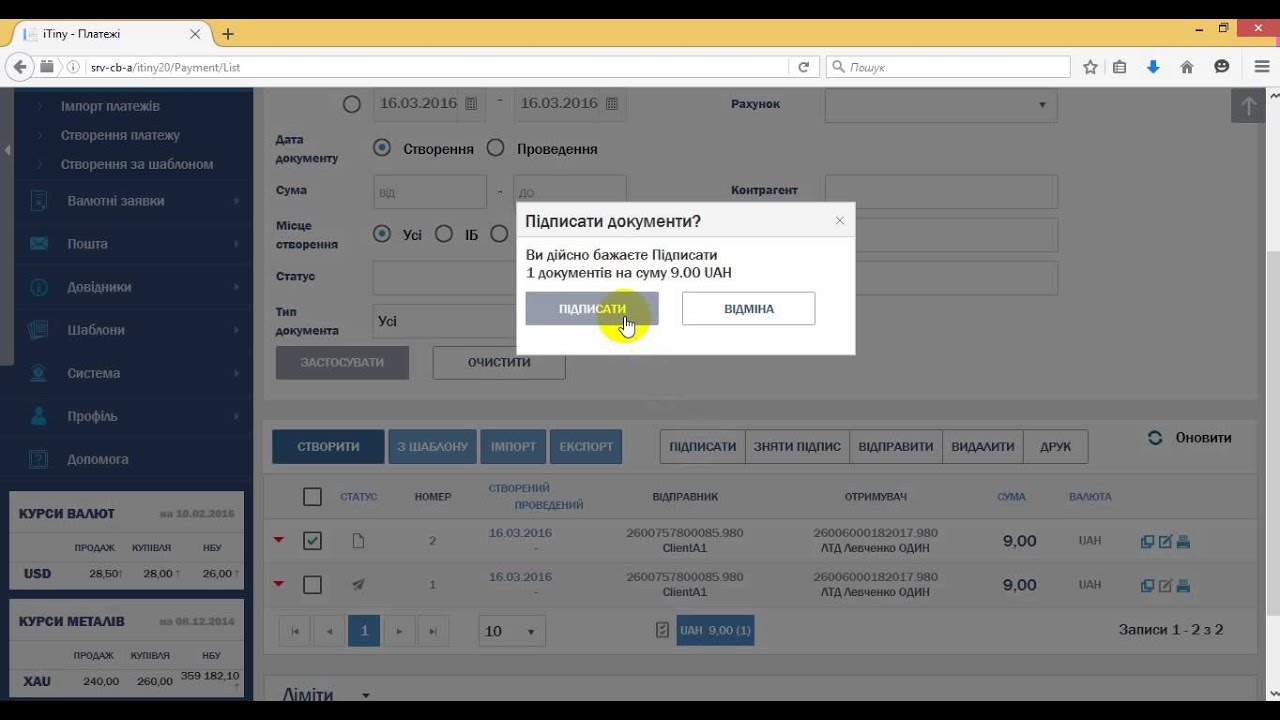
Task: Check the checkbox for payment 1
Action: pyautogui.click(x=312, y=585)
